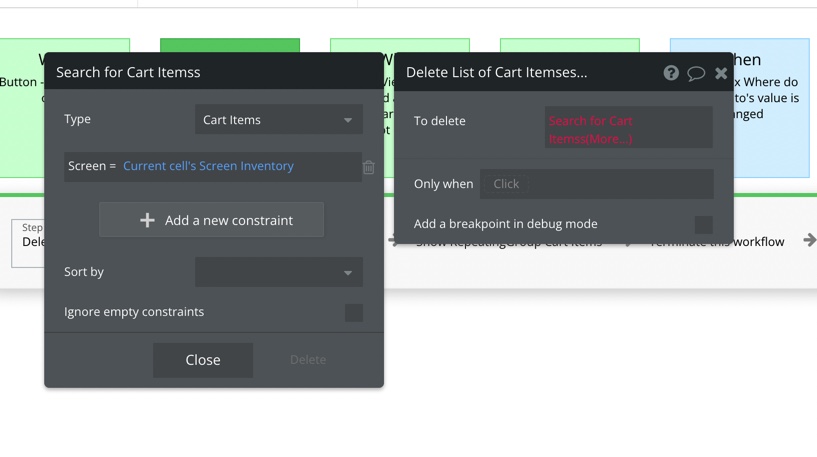Open Search for Cart Itemss expression
Viewport: 817px width, 457px height.
click(628, 128)
